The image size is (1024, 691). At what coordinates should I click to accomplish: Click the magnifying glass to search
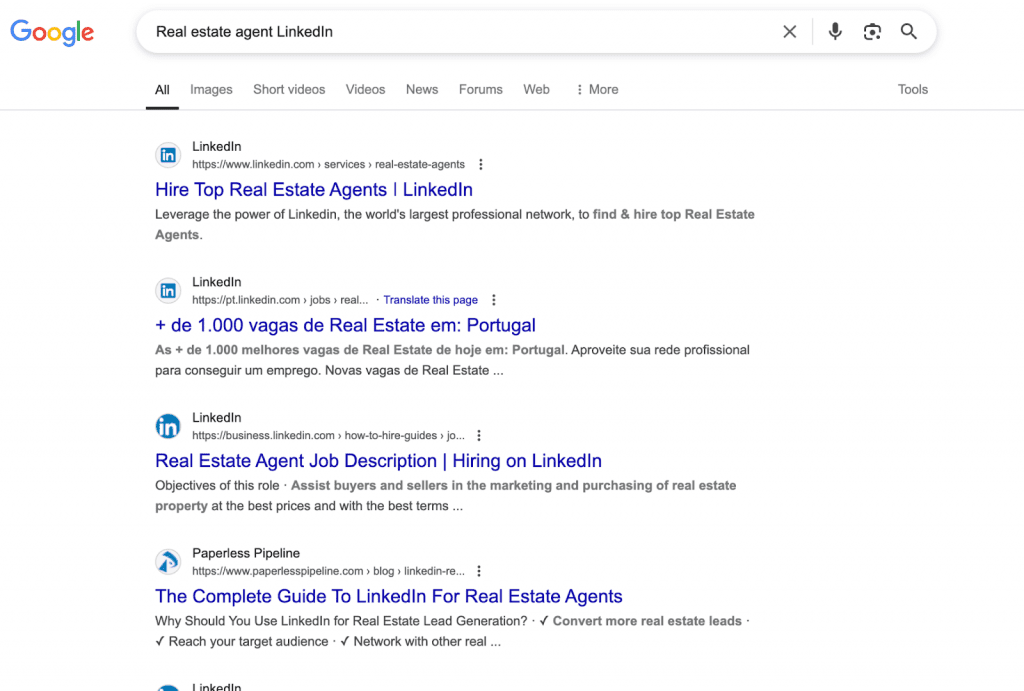[908, 31]
